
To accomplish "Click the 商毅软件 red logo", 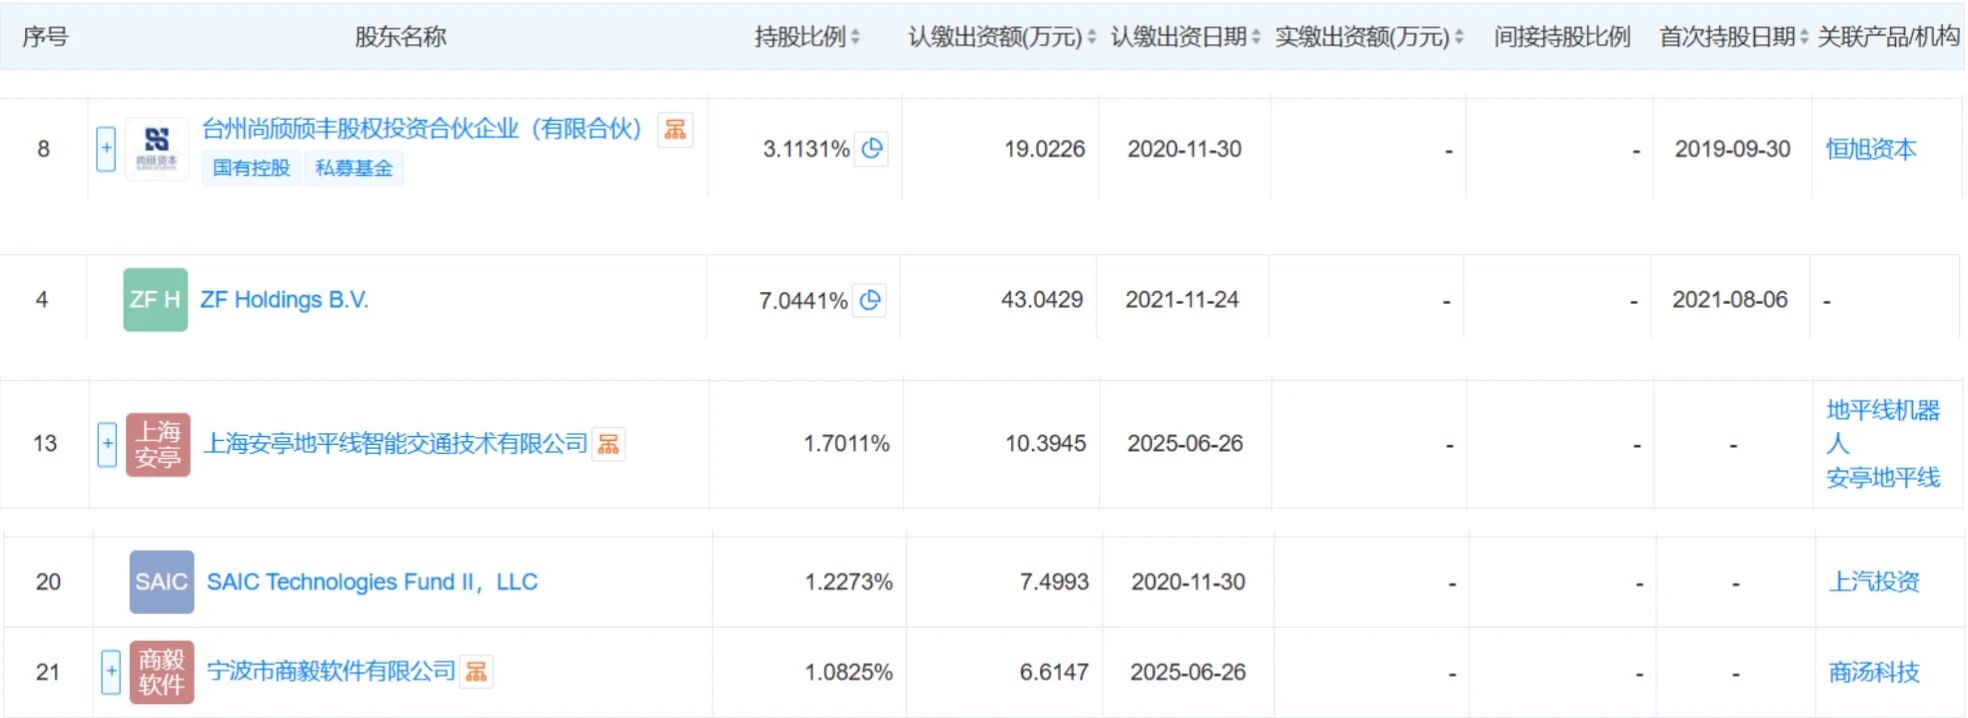I will pyautogui.click(x=161, y=672).
